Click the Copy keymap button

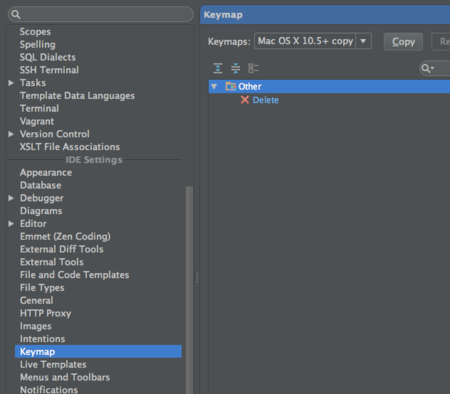point(403,42)
